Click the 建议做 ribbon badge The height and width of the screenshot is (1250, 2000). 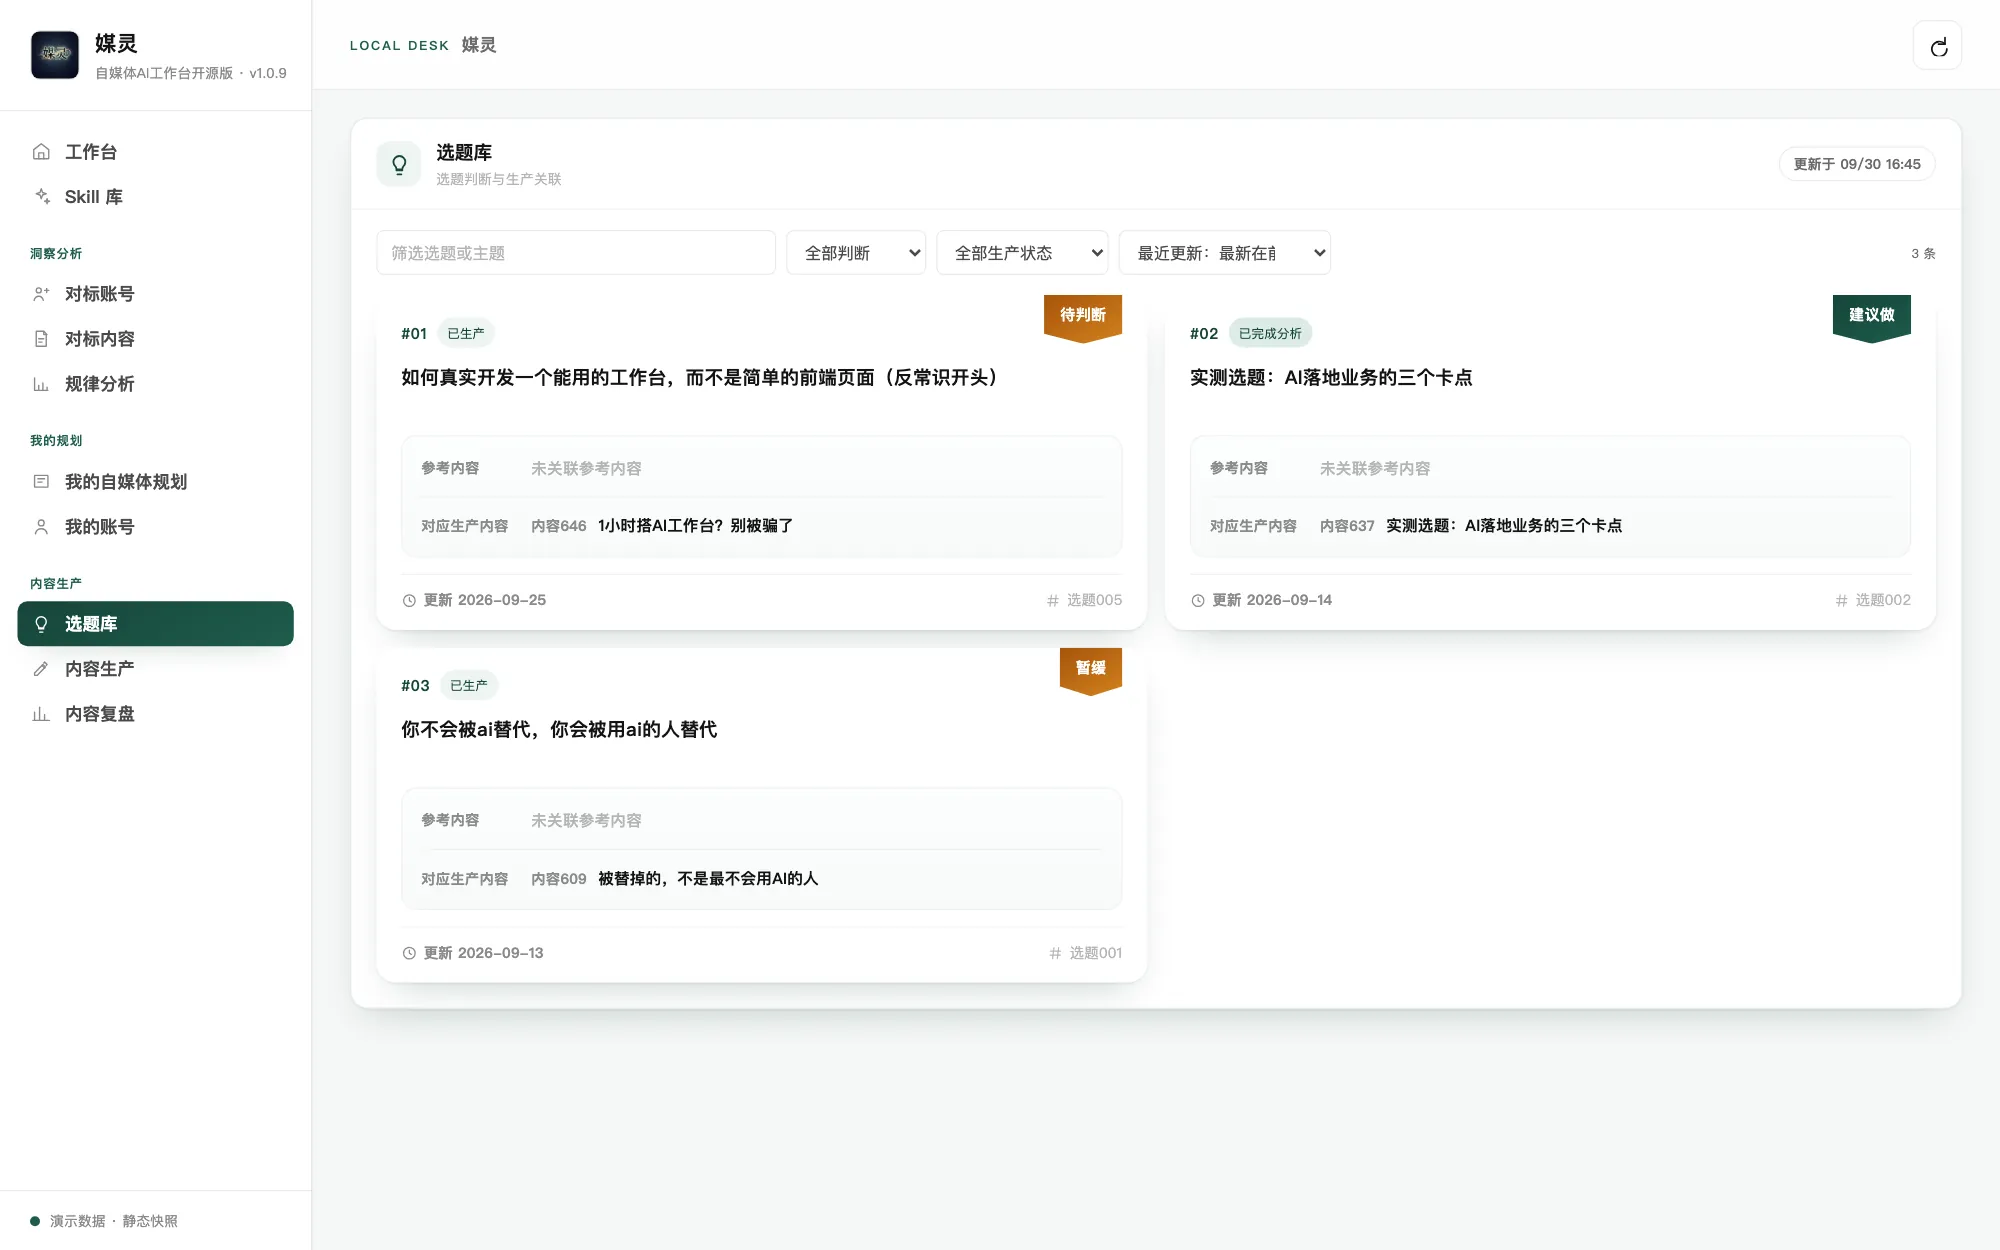click(x=1872, y=317)
